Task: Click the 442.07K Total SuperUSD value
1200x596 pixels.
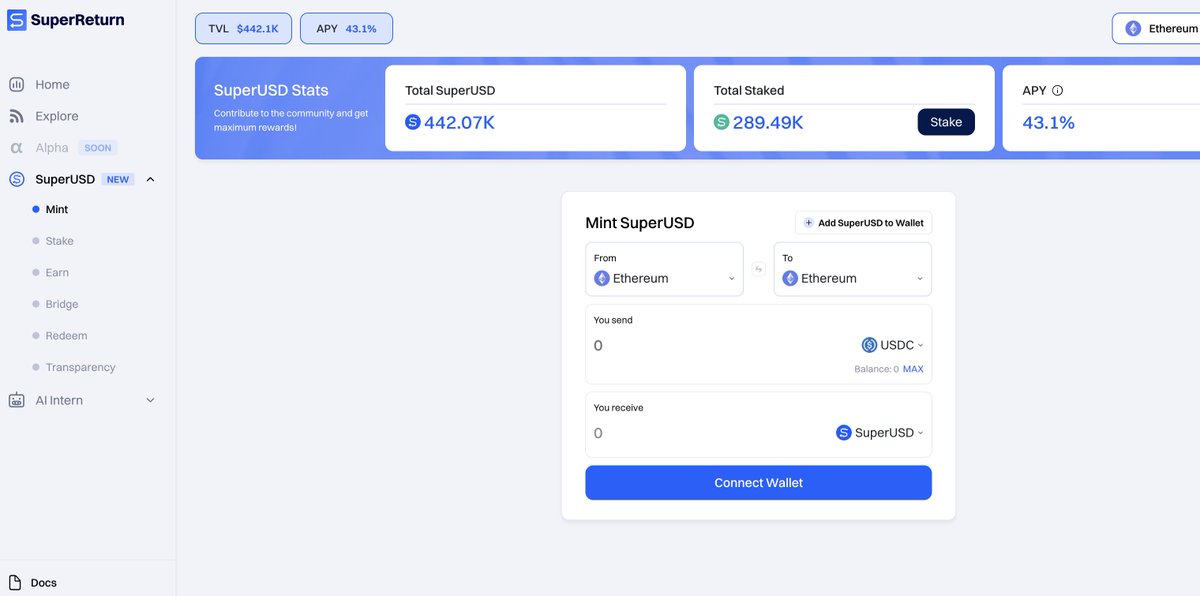Action: tap(459, 122)
